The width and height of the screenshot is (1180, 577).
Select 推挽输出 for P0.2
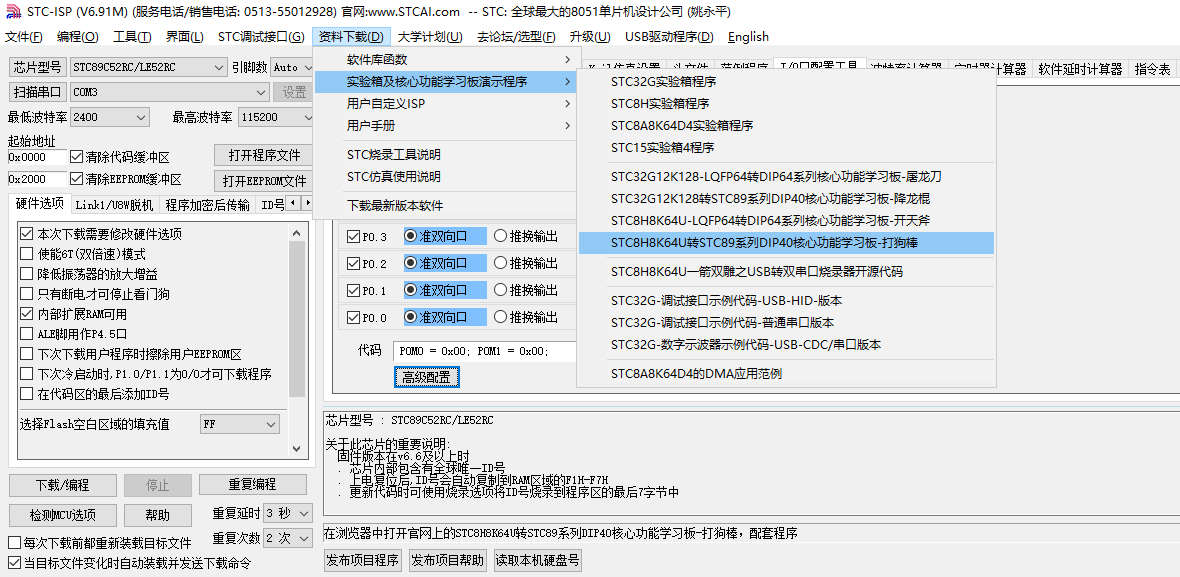500,263
